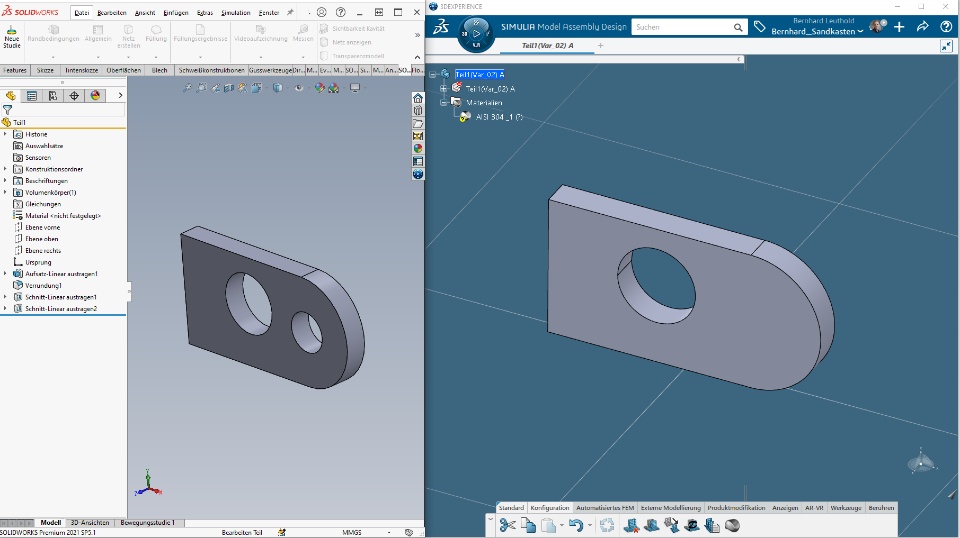Expand the Volumenkörper(1) node
Screen dimensions: 960x538
click(x=6, y=192)
